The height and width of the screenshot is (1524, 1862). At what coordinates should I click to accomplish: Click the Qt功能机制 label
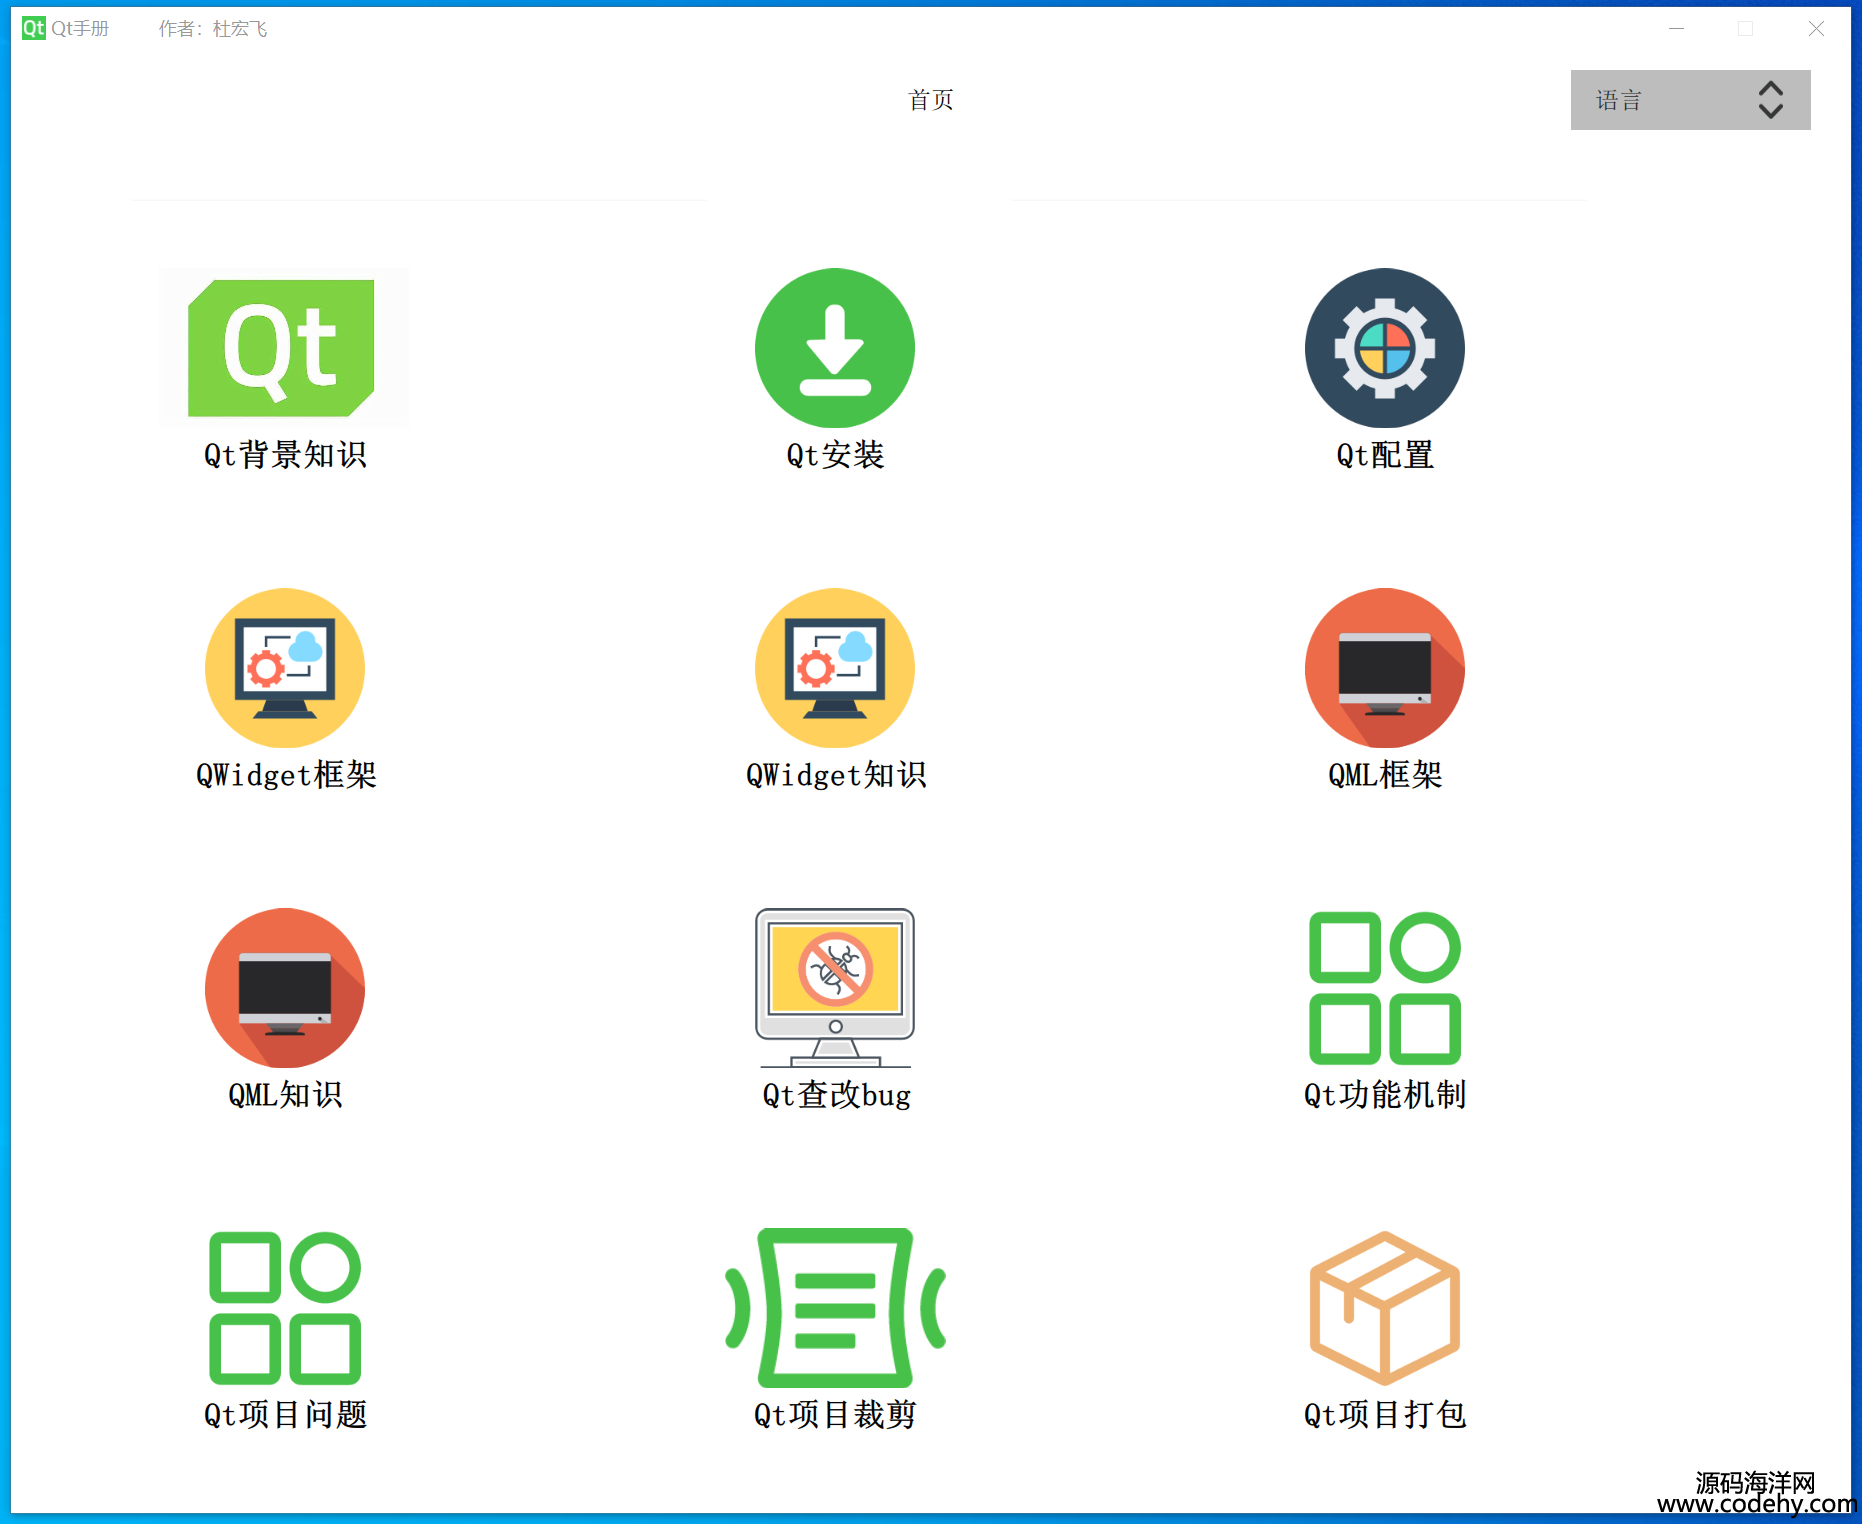pos(1385,1095)
